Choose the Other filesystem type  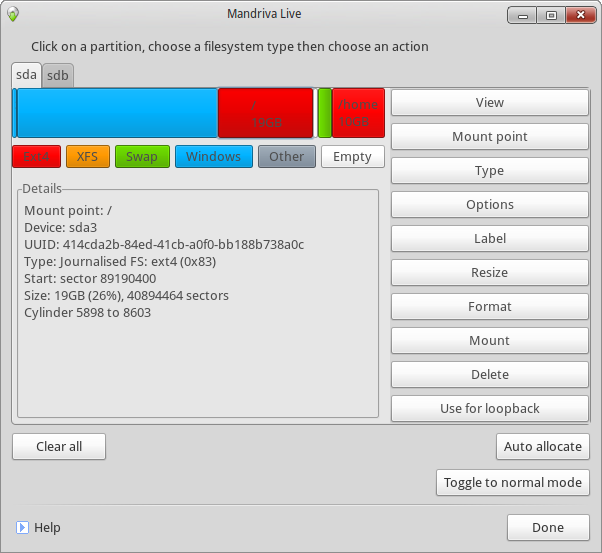click(287, 157)
